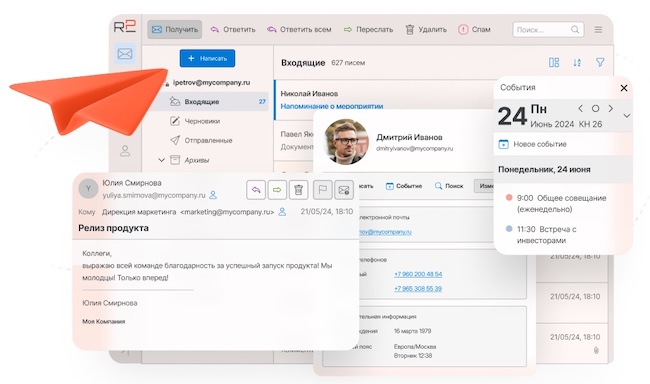The image size is (650, 384).
Task: Click Ответить всем in toolbar
Action: click(x=299, y=29)
